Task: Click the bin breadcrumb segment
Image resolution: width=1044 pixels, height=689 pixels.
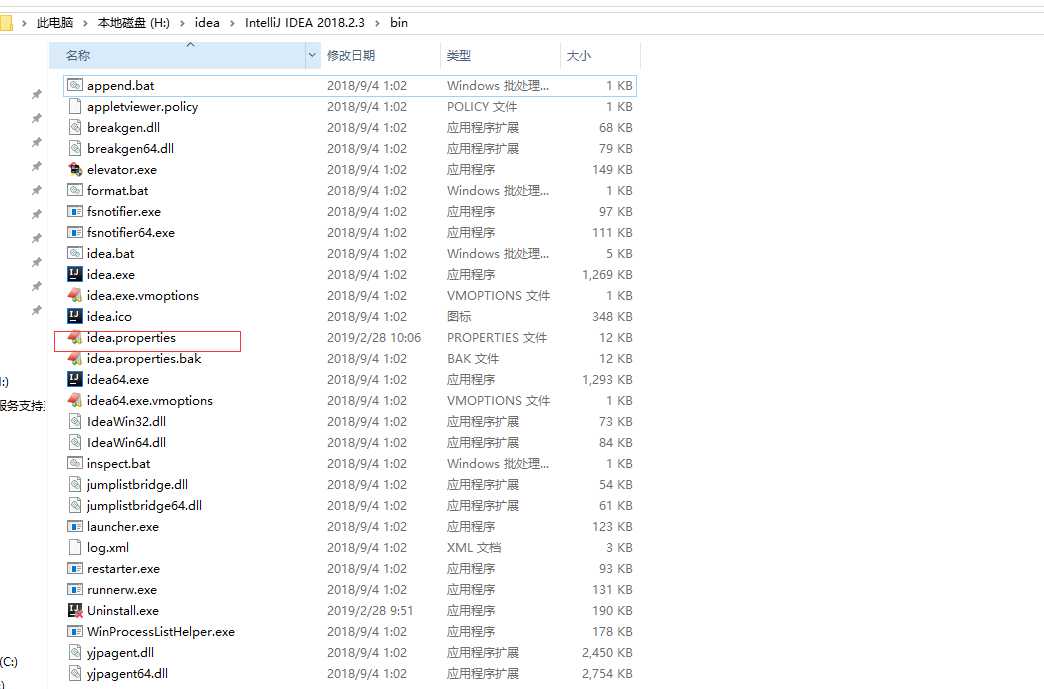Action: tap(399, 23)
